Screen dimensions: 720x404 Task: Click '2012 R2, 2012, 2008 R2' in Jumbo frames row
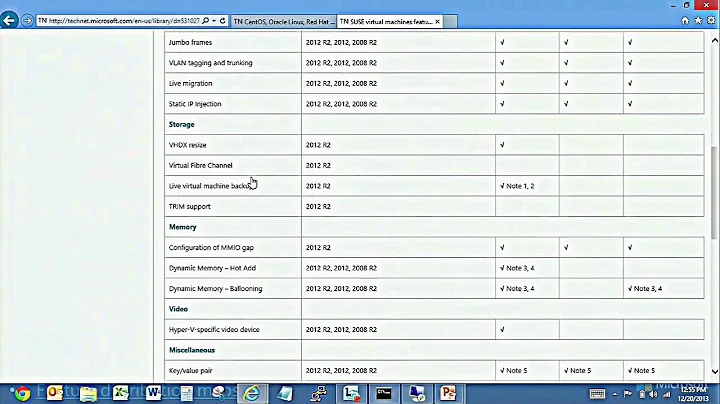coord(341,42)
